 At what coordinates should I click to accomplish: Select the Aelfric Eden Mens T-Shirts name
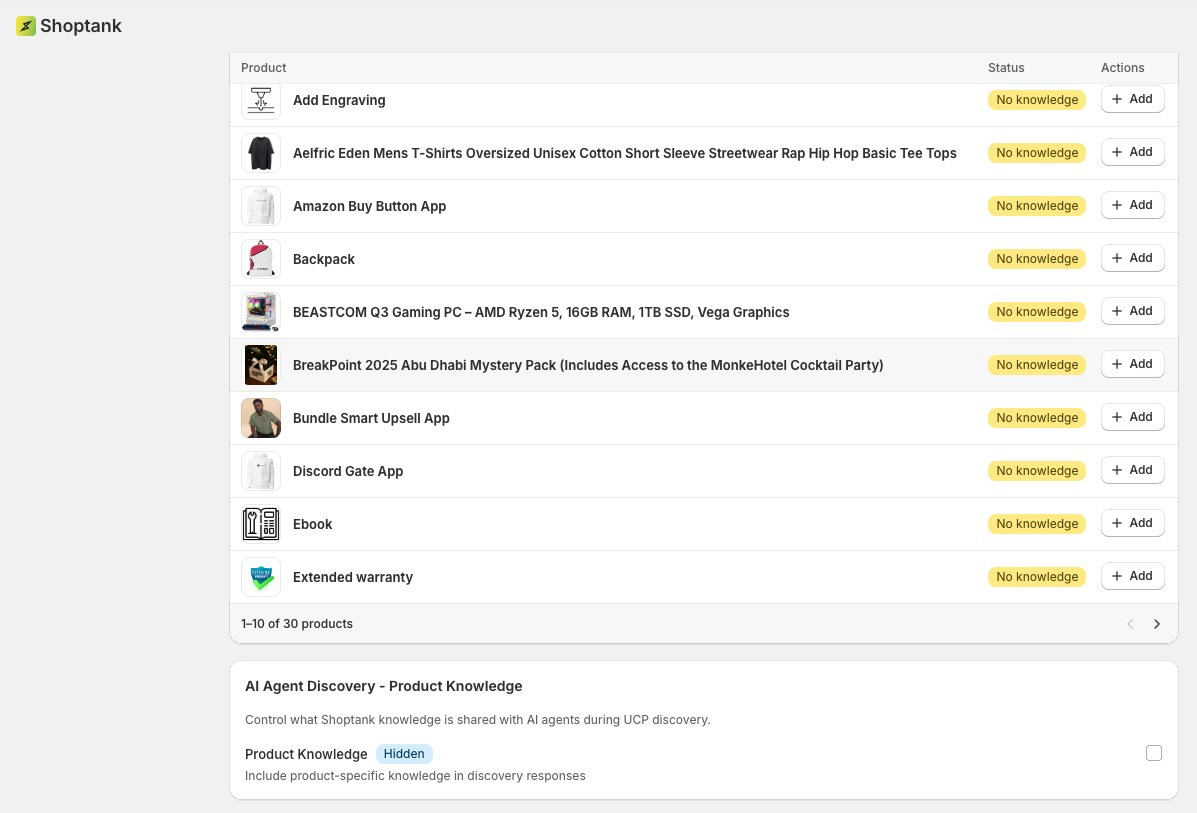pos(624,153)
